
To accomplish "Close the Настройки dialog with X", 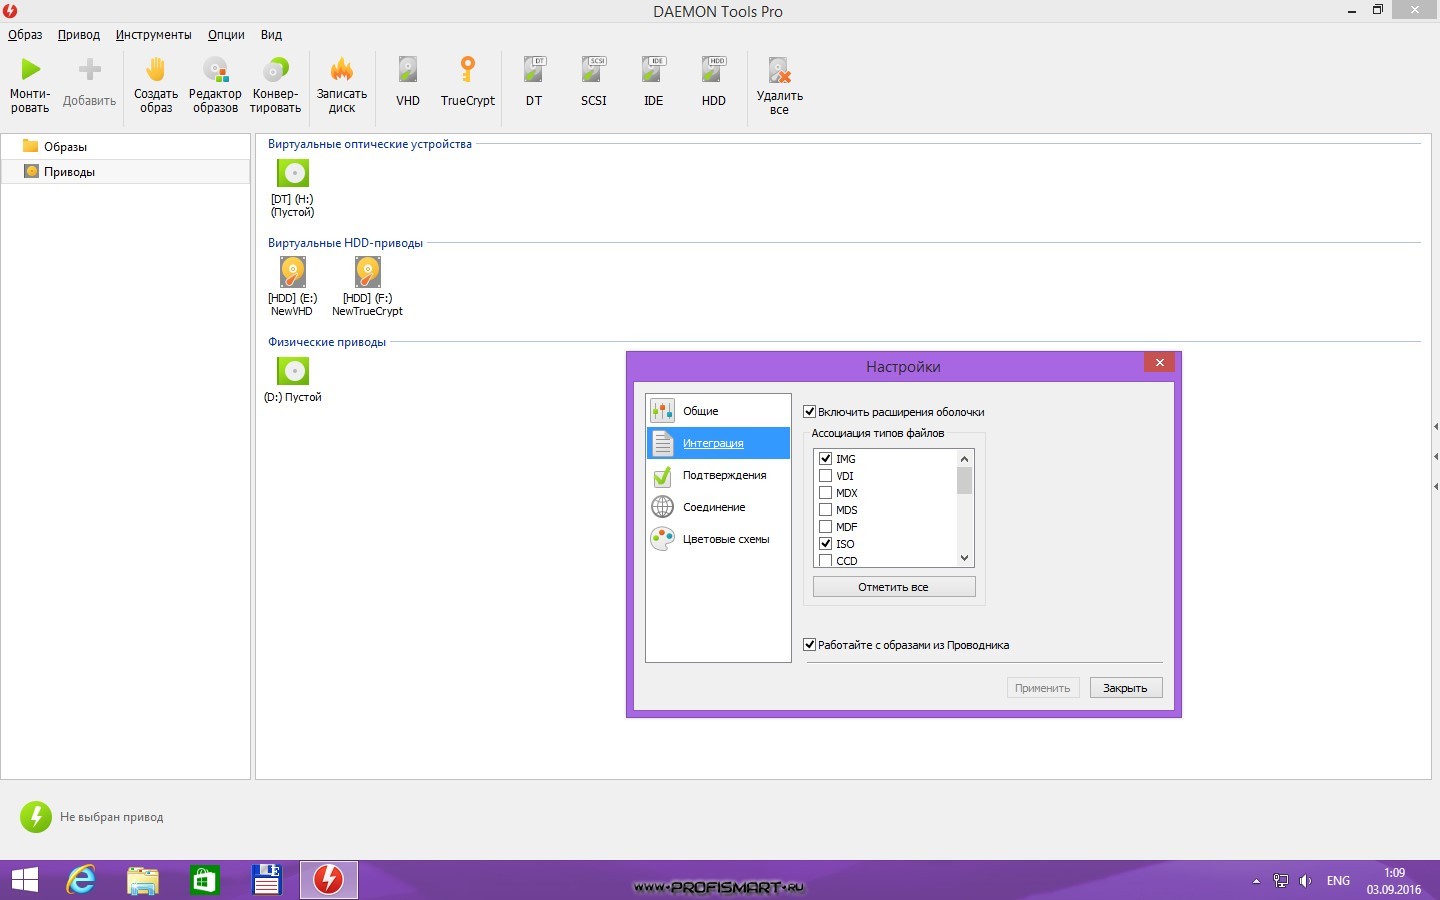I will [x=1159, y=362].
